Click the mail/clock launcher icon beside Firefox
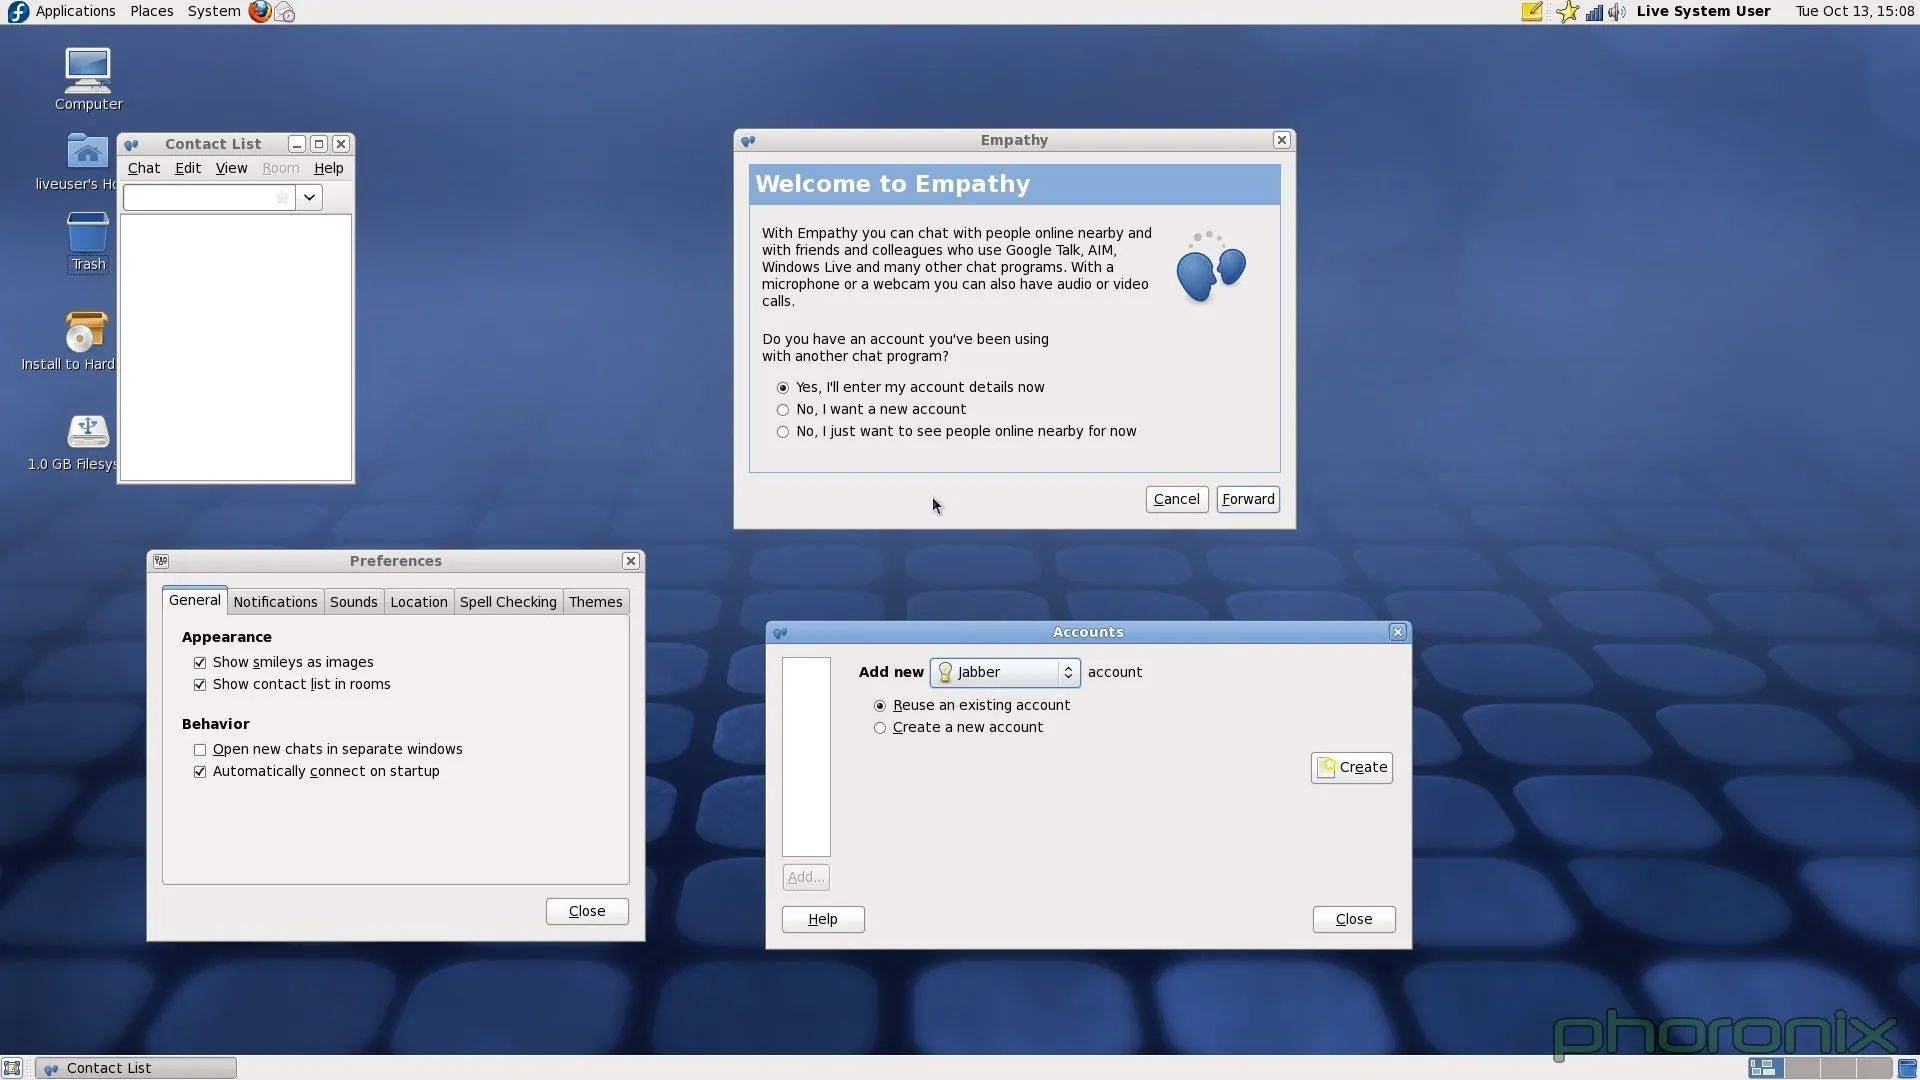The image size is (1920, 1080). (285, 12)
